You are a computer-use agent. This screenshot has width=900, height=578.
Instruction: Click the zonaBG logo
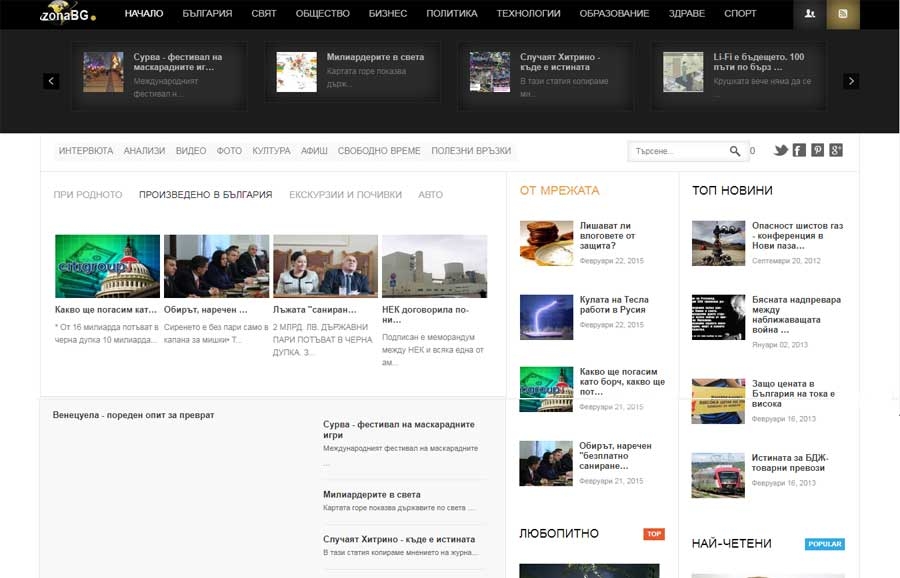(x=68, y=13)
